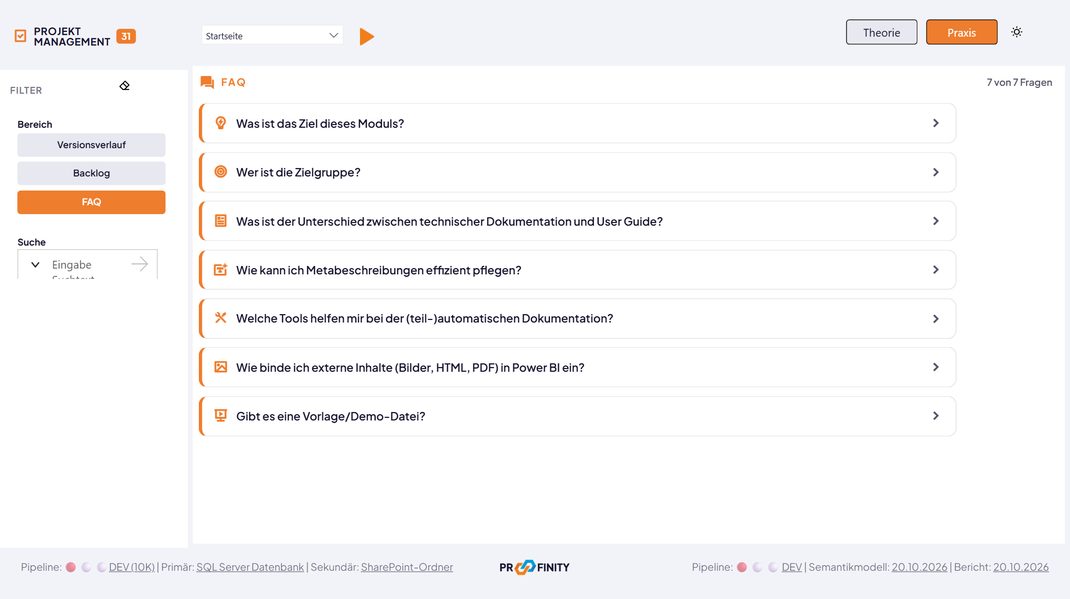Open question 'Wie binde ich externe Inhalte' ein
1070x599 pixels.
tap(577, 367)
